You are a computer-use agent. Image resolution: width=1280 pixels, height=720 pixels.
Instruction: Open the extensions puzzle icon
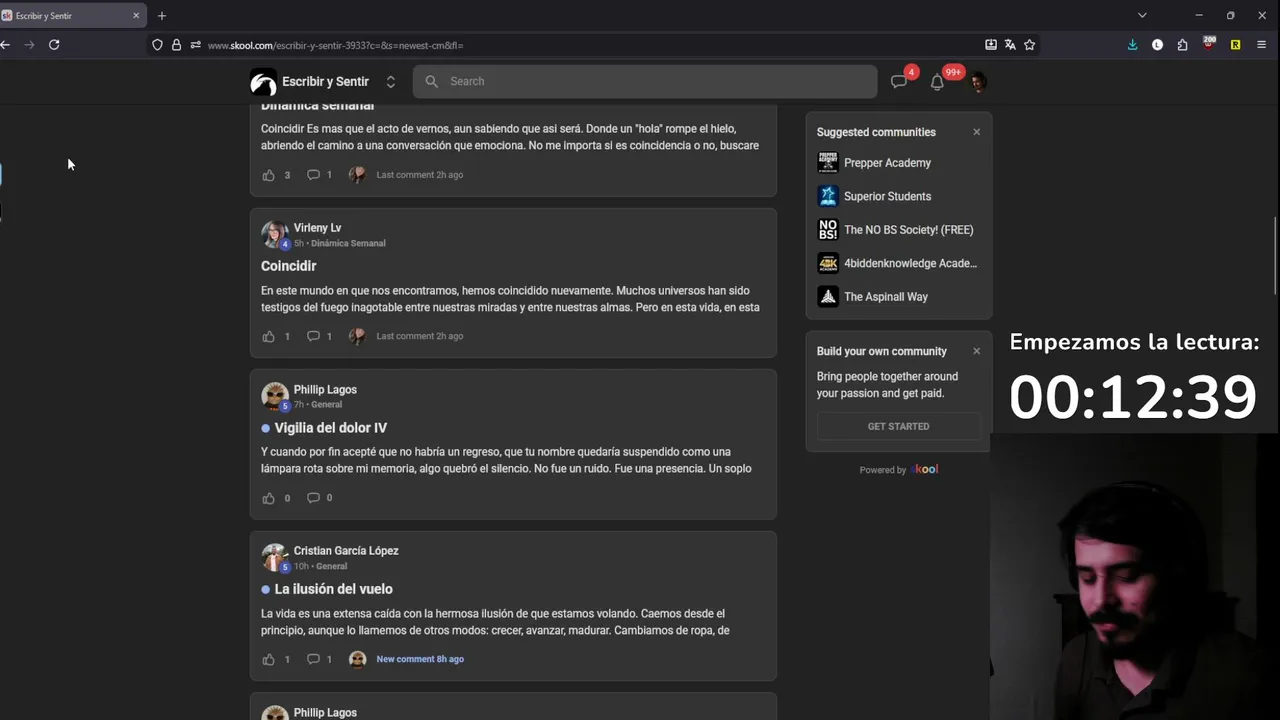tap(1182, 45)
